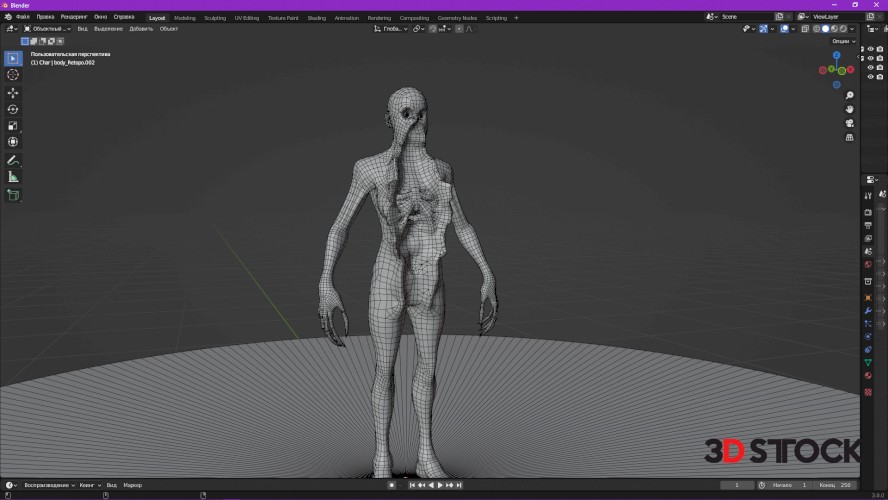The image size is (888, 500).
Task: Open the editor type dropdown in viewport
Action: coord(12,29)
